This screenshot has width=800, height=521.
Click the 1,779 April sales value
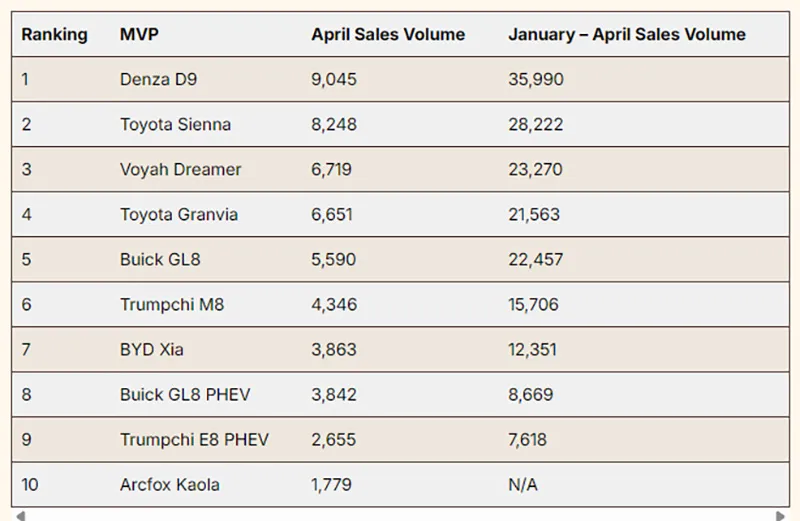(x=332, y=485)
